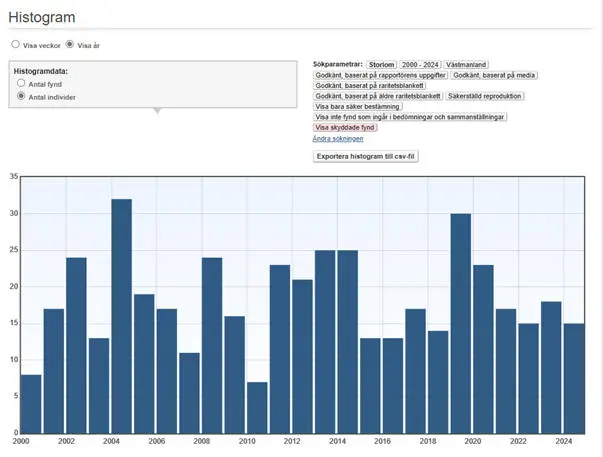Choose 'Antal individer' as histogram data
The width and height of the screenshot is (603, 457).
21,97
